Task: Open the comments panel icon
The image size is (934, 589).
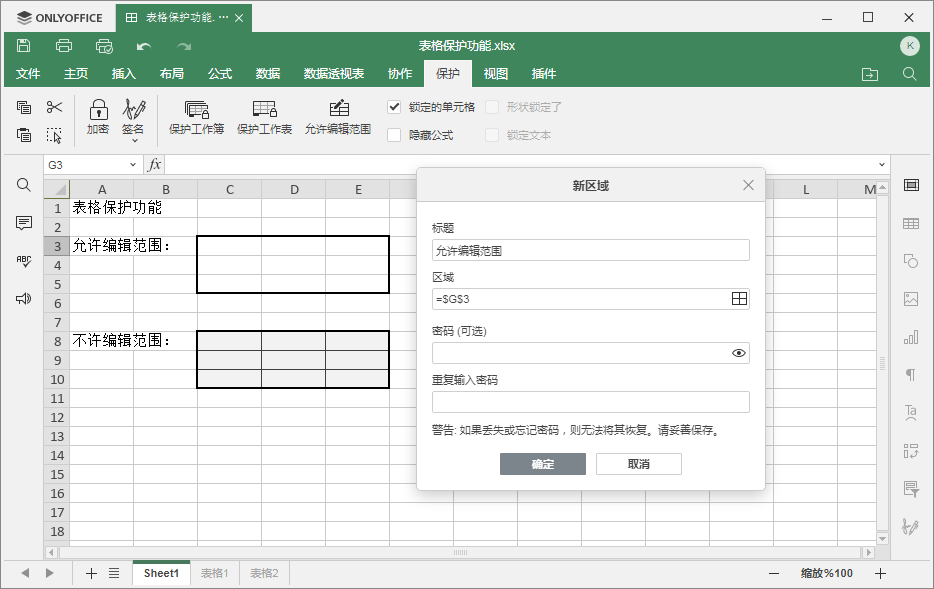Action: (x=24, y=223)
